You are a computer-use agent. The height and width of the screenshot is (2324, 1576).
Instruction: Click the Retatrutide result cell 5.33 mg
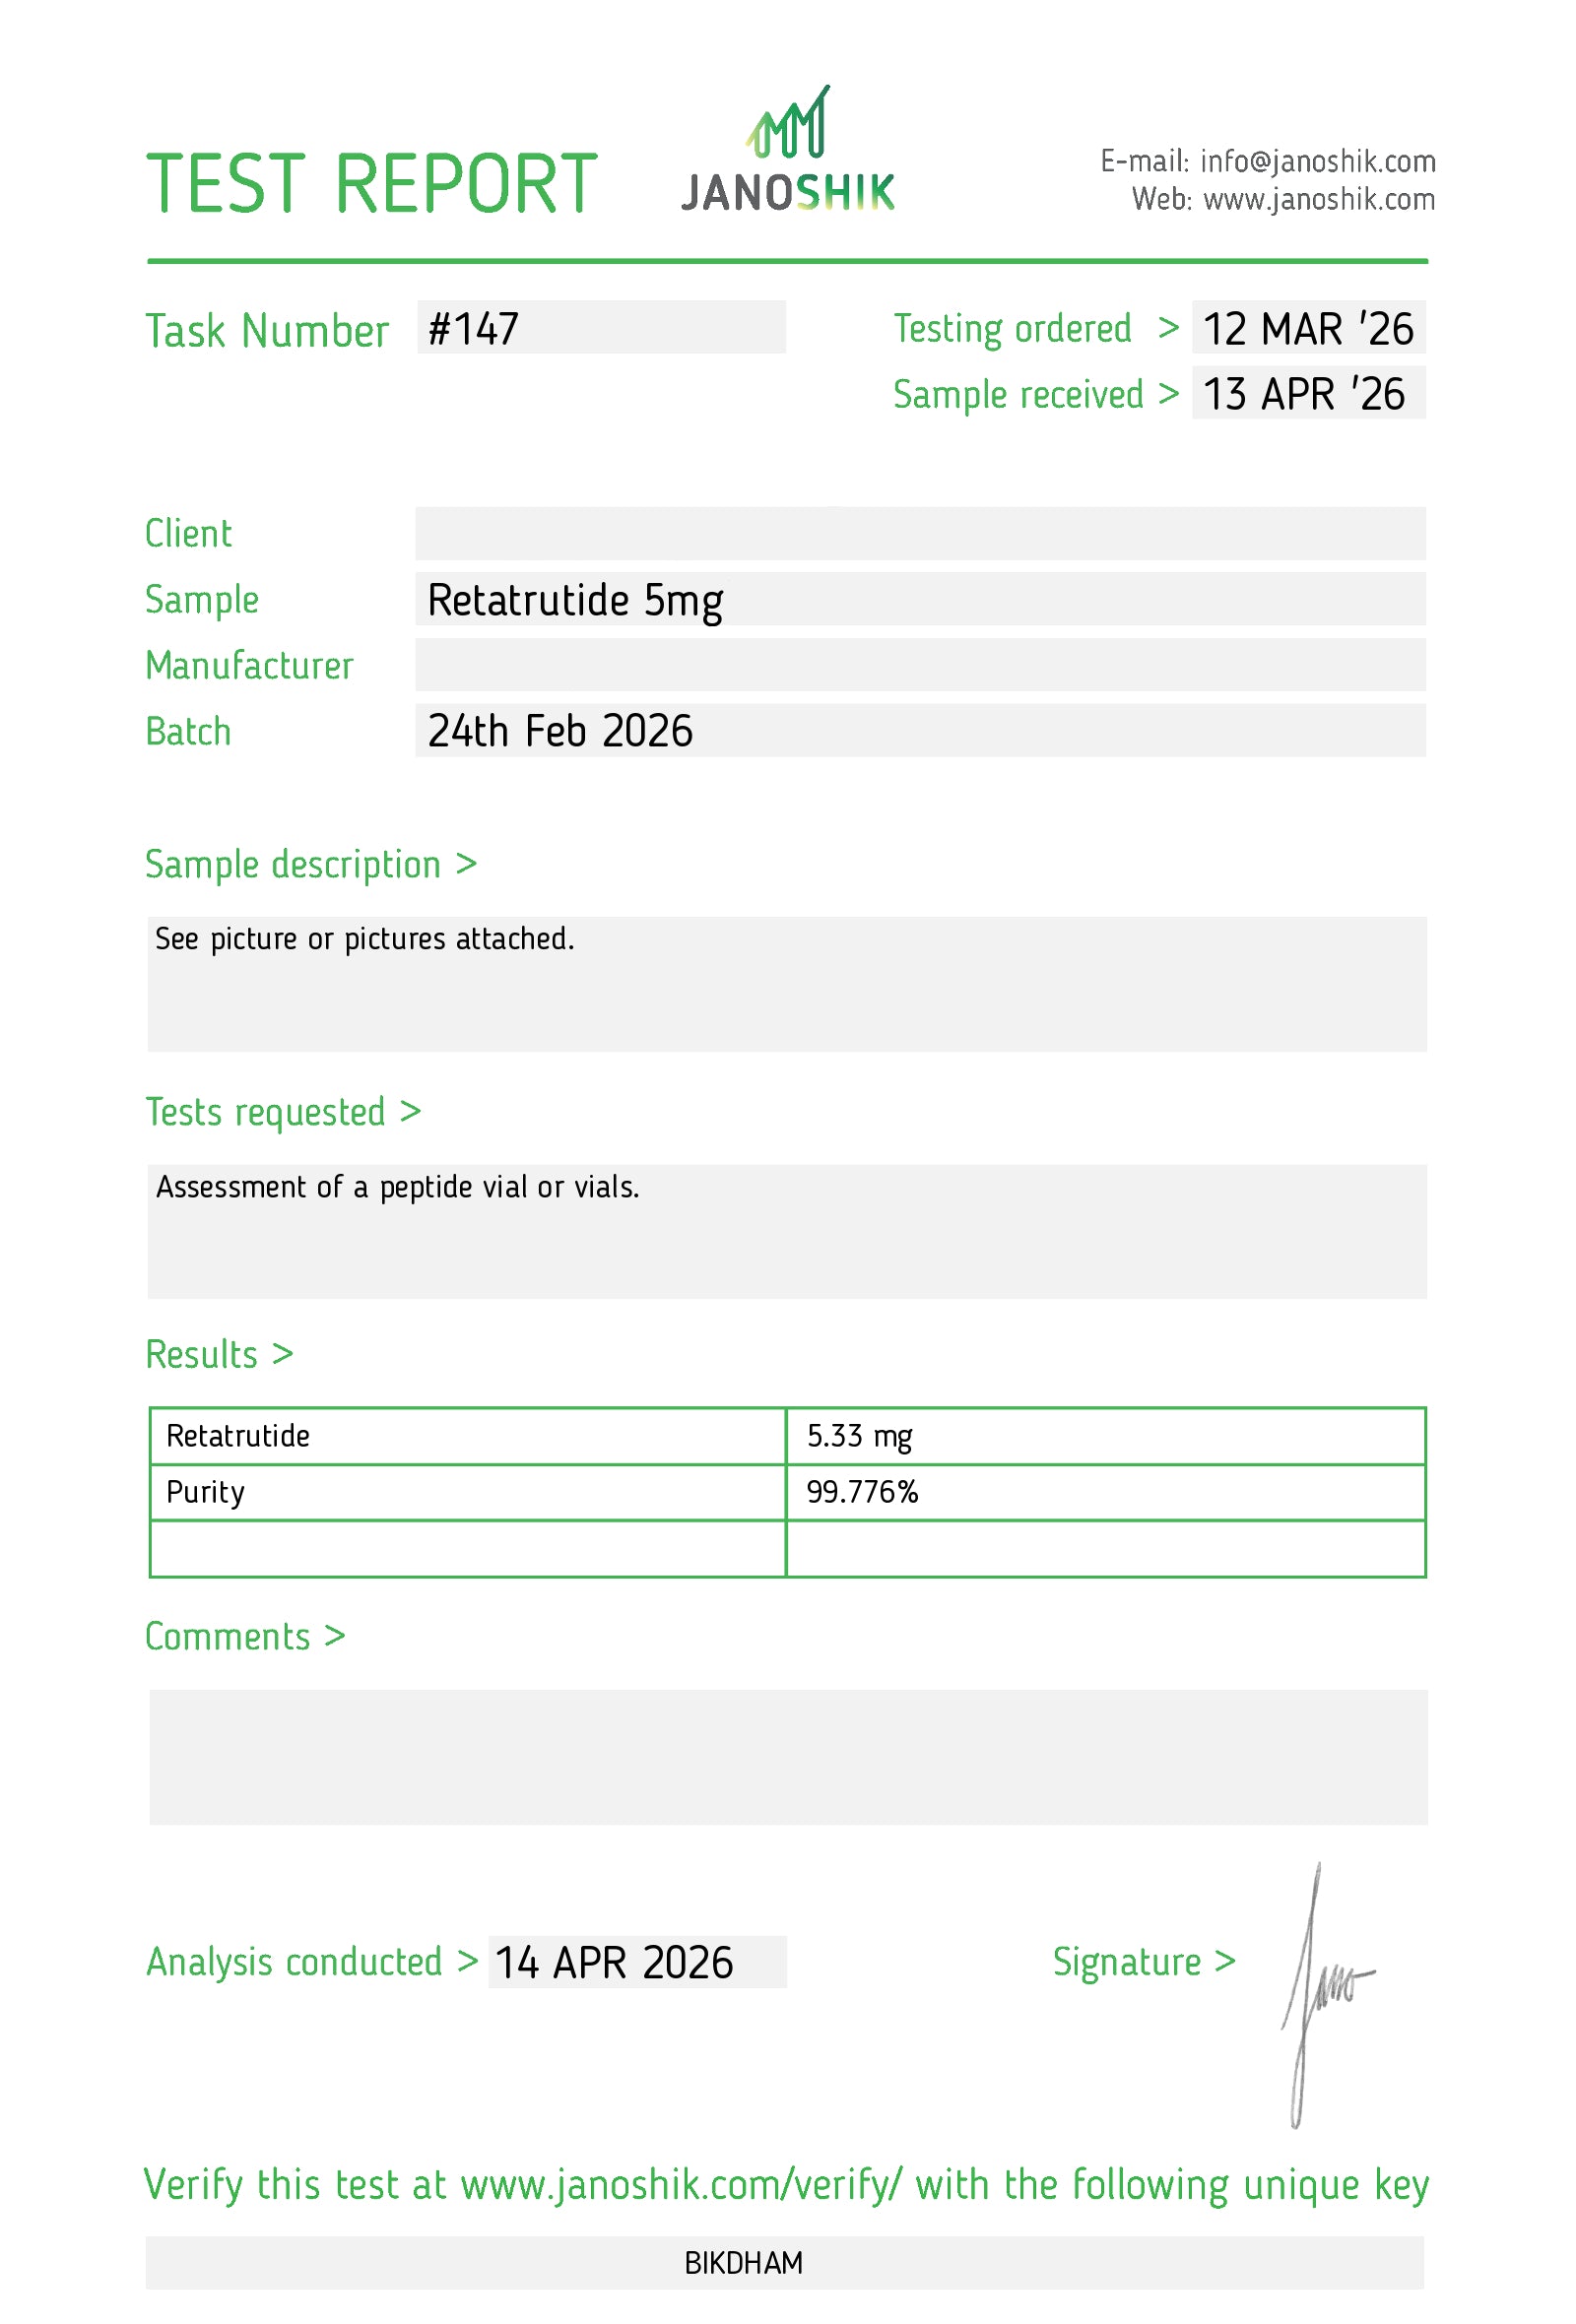(1105, 1436)
